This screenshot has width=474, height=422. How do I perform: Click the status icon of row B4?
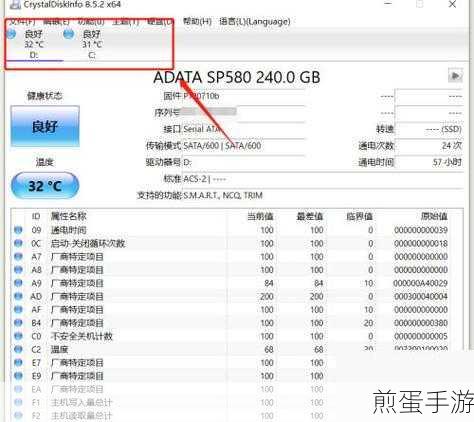click(18, 323)
